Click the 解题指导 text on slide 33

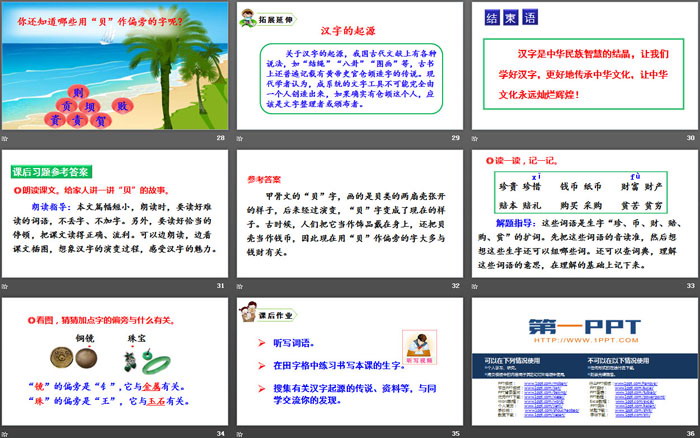click(x=514, y=223)
